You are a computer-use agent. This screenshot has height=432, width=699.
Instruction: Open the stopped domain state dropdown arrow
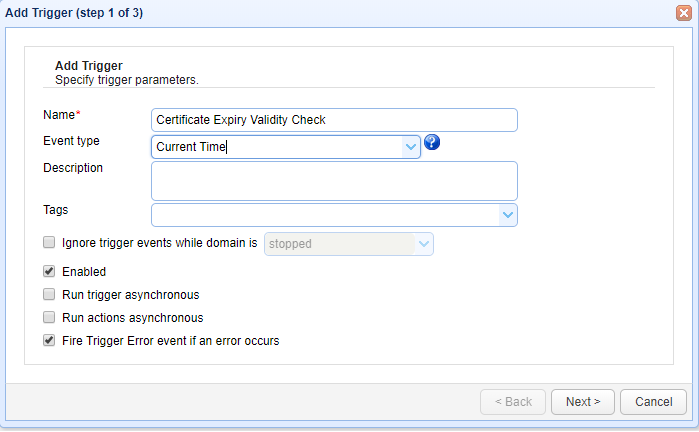point(424,243)
